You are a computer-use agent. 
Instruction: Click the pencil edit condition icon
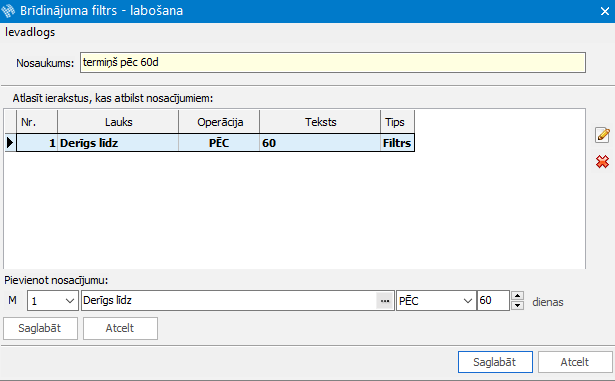click(602, 135)
